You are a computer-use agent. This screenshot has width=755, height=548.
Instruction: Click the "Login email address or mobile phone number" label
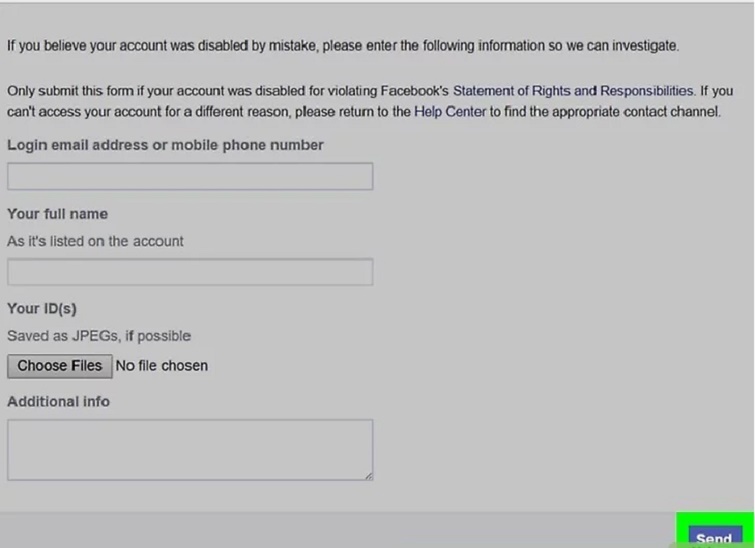[x=165, y=145]
